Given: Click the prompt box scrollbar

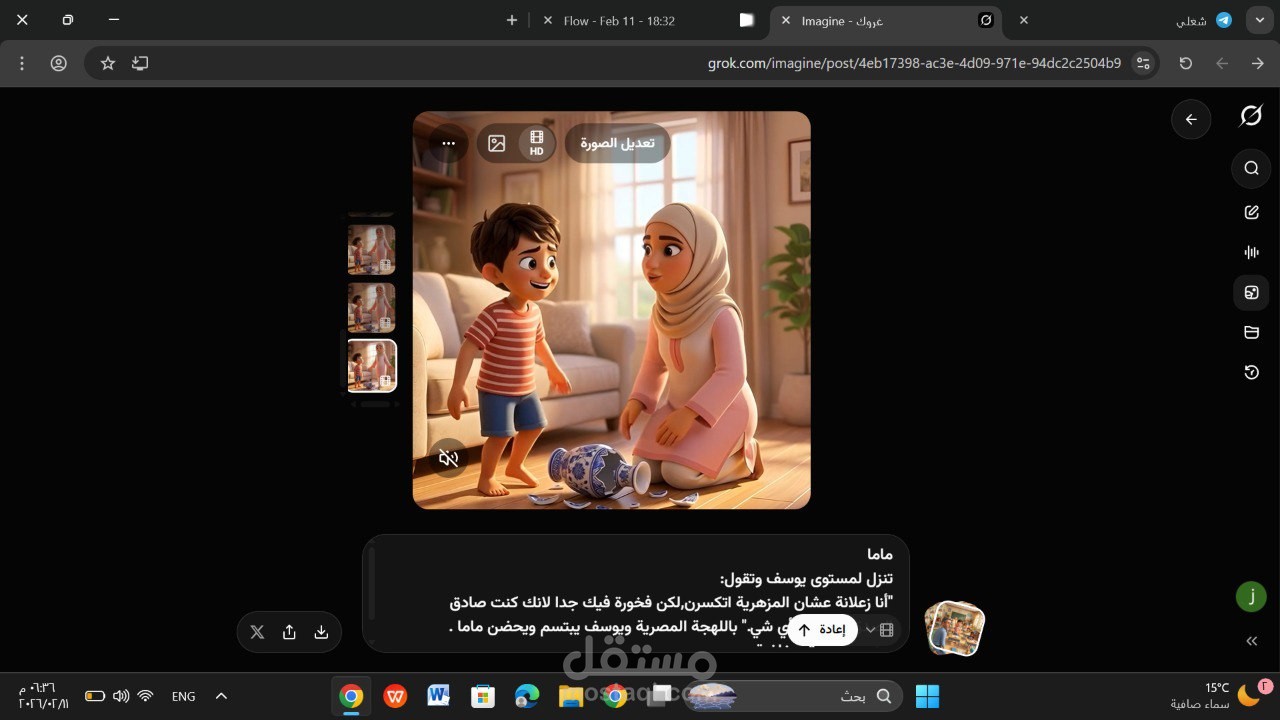Looking at the screenshot, I should pyautogui.click(x=372, y=582).
